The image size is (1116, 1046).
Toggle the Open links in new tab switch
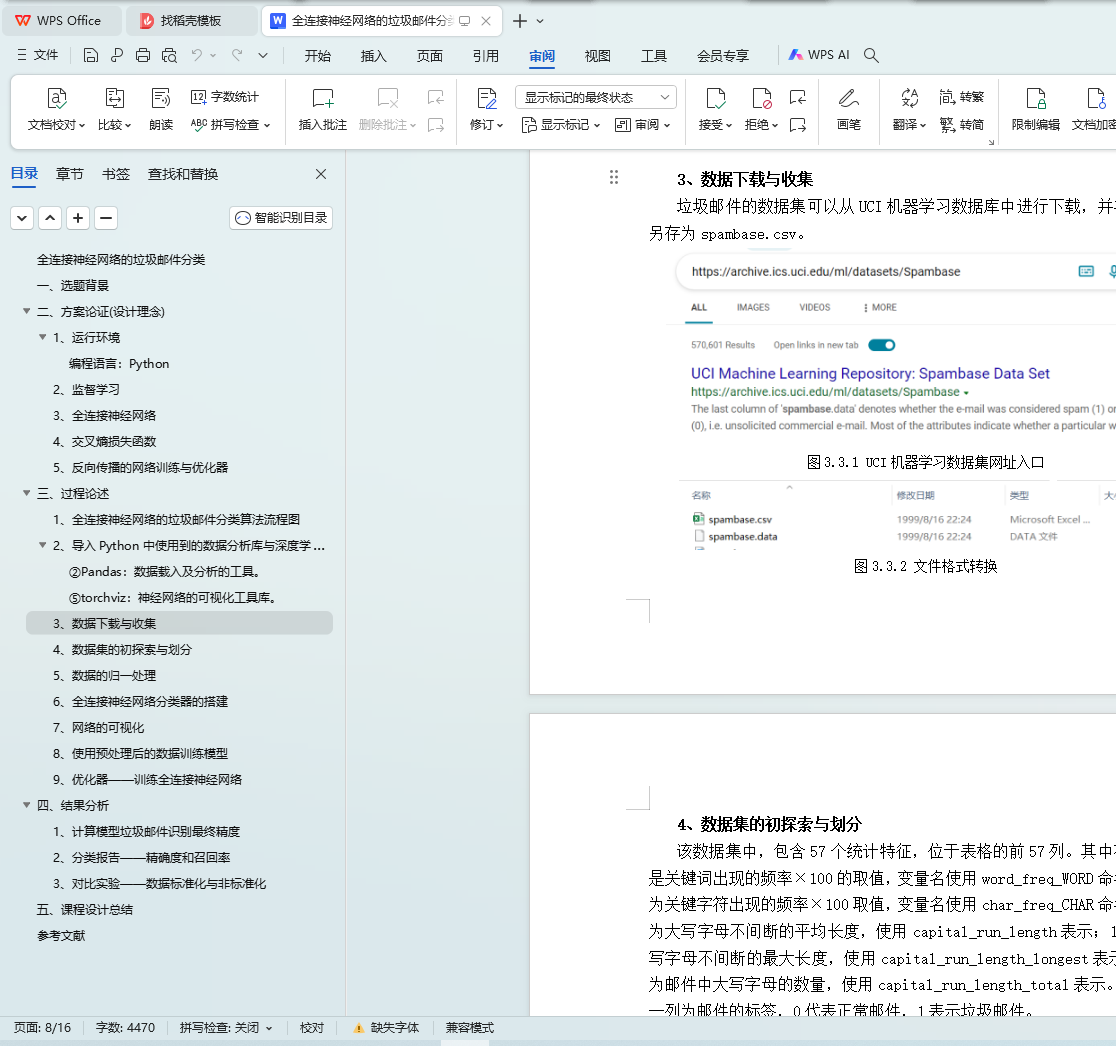click(x=882, y=345)
